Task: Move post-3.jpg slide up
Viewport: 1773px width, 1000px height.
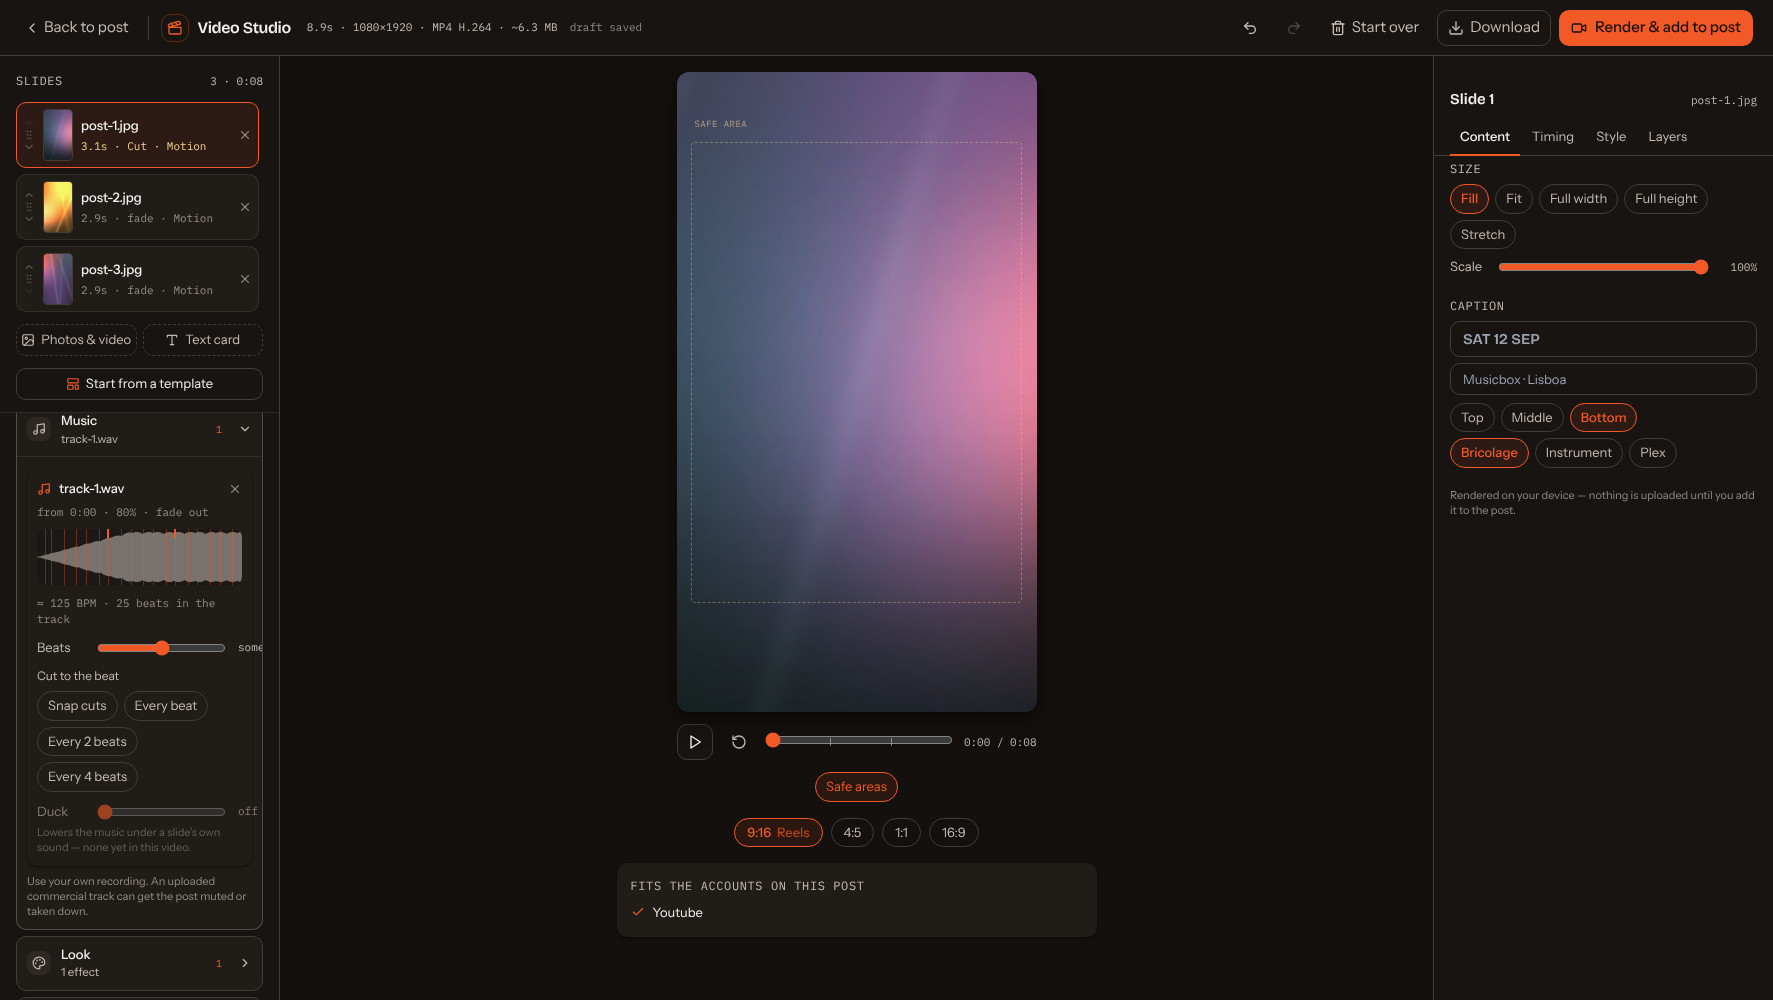Action: (x=29, y=267)
